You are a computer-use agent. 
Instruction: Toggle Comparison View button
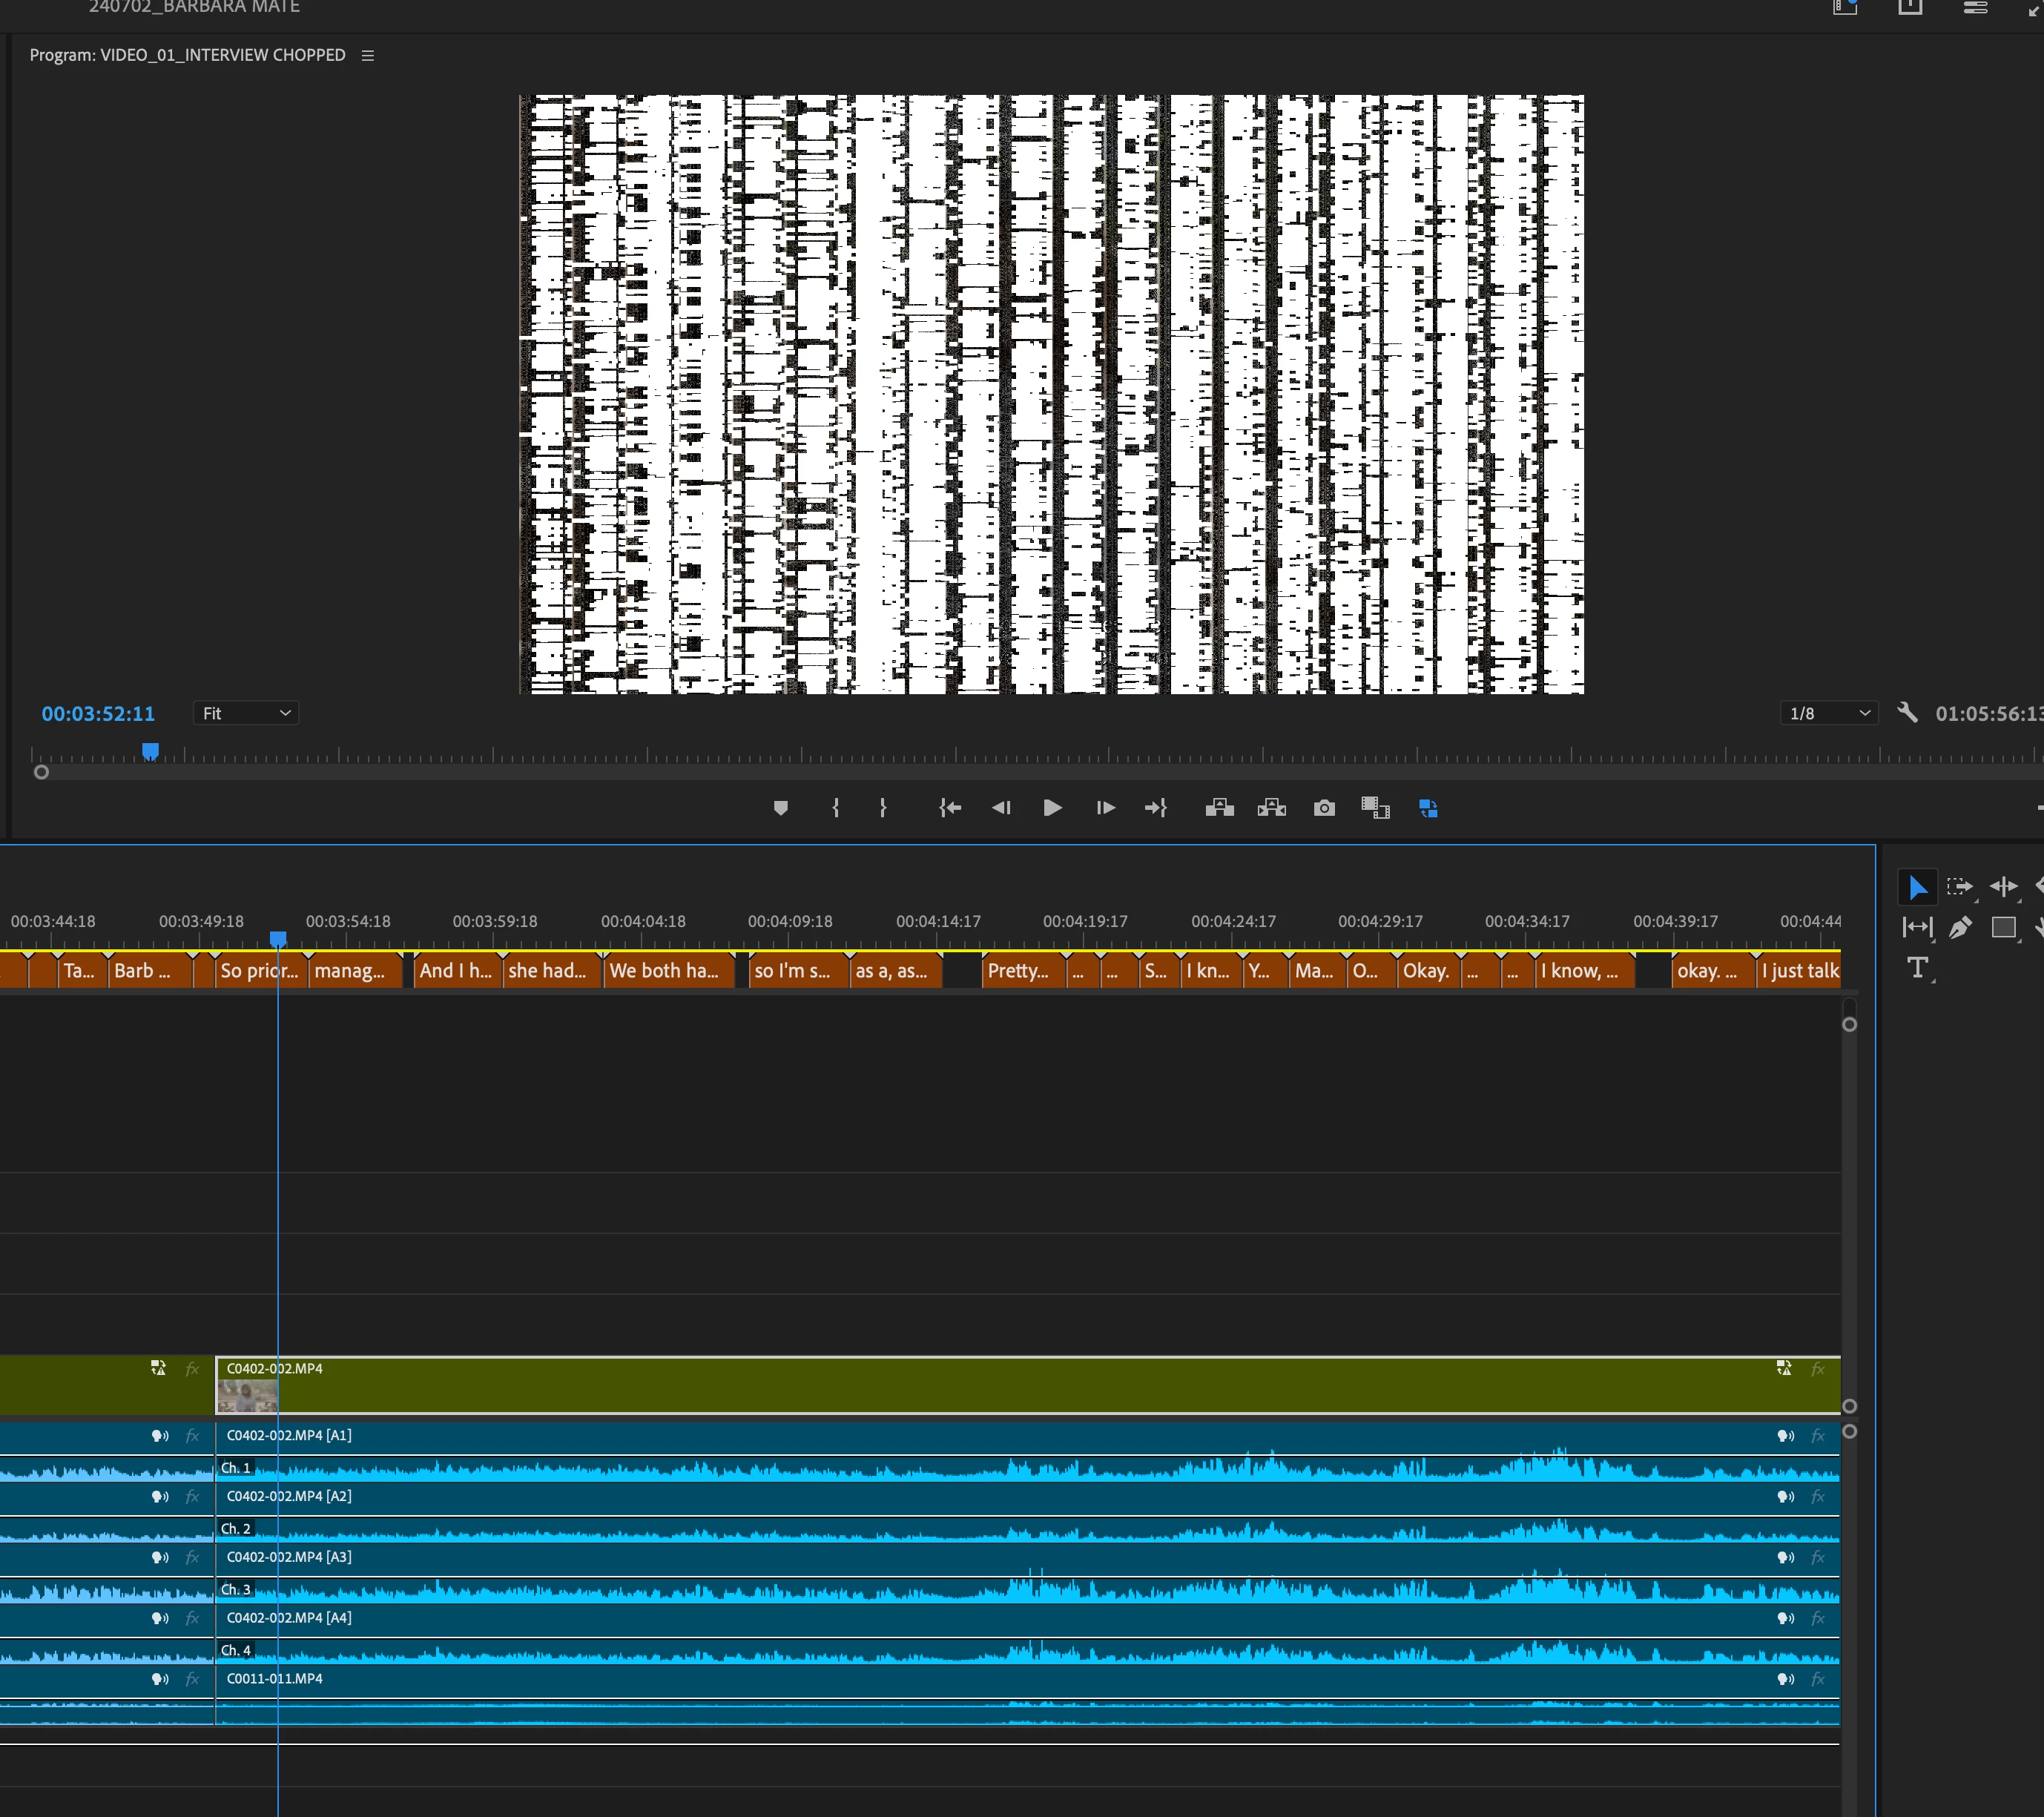pos(1375,808)
